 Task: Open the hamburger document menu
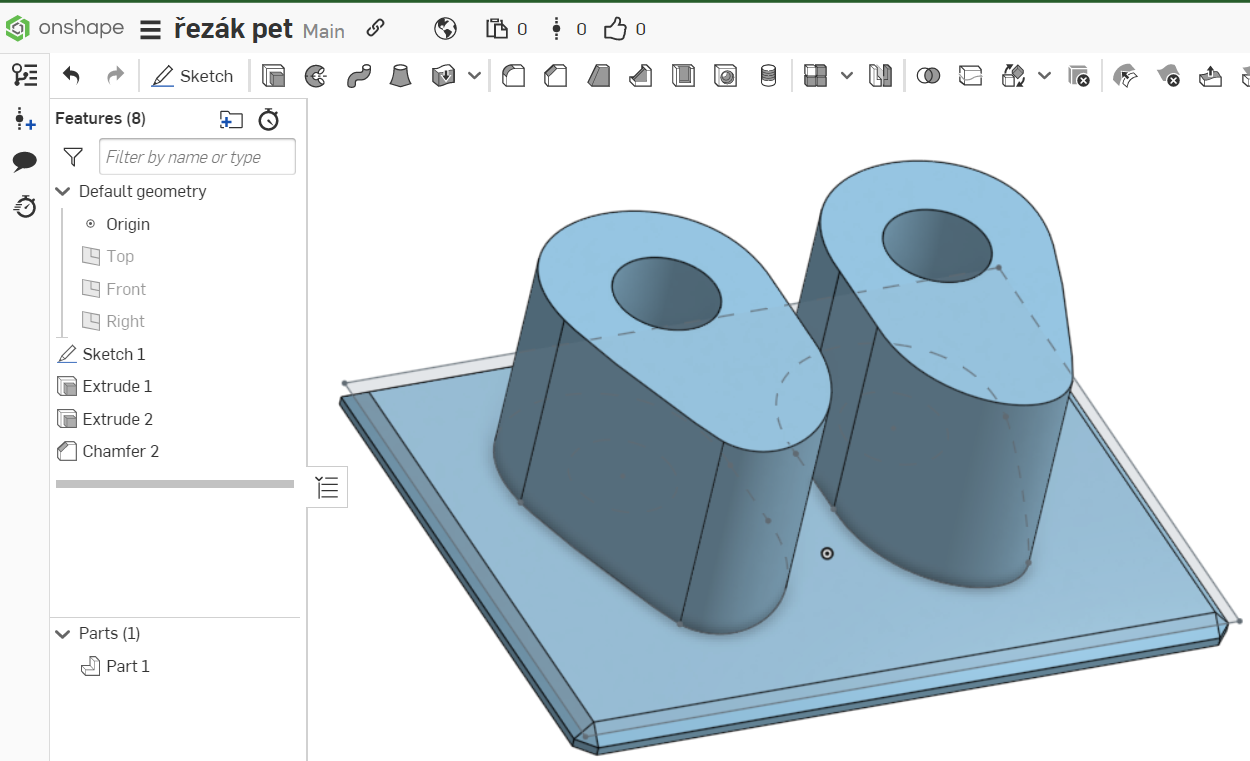[x=150, y=30]
